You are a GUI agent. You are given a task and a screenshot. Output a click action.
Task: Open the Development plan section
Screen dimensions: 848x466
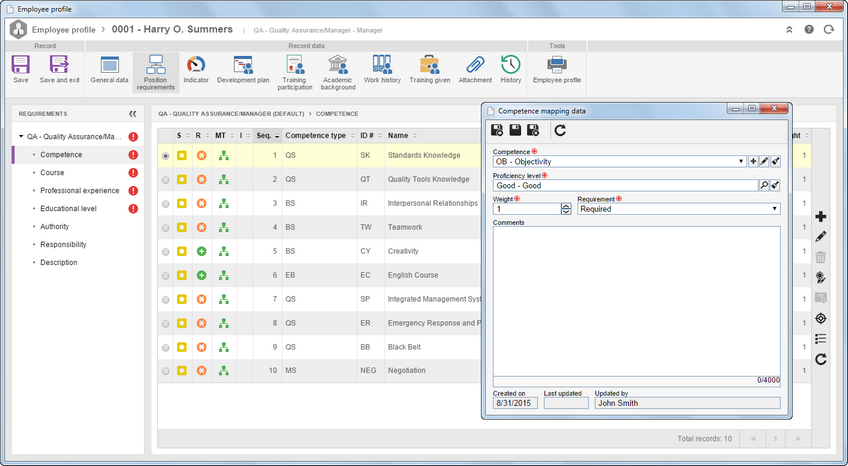[243, 69]
